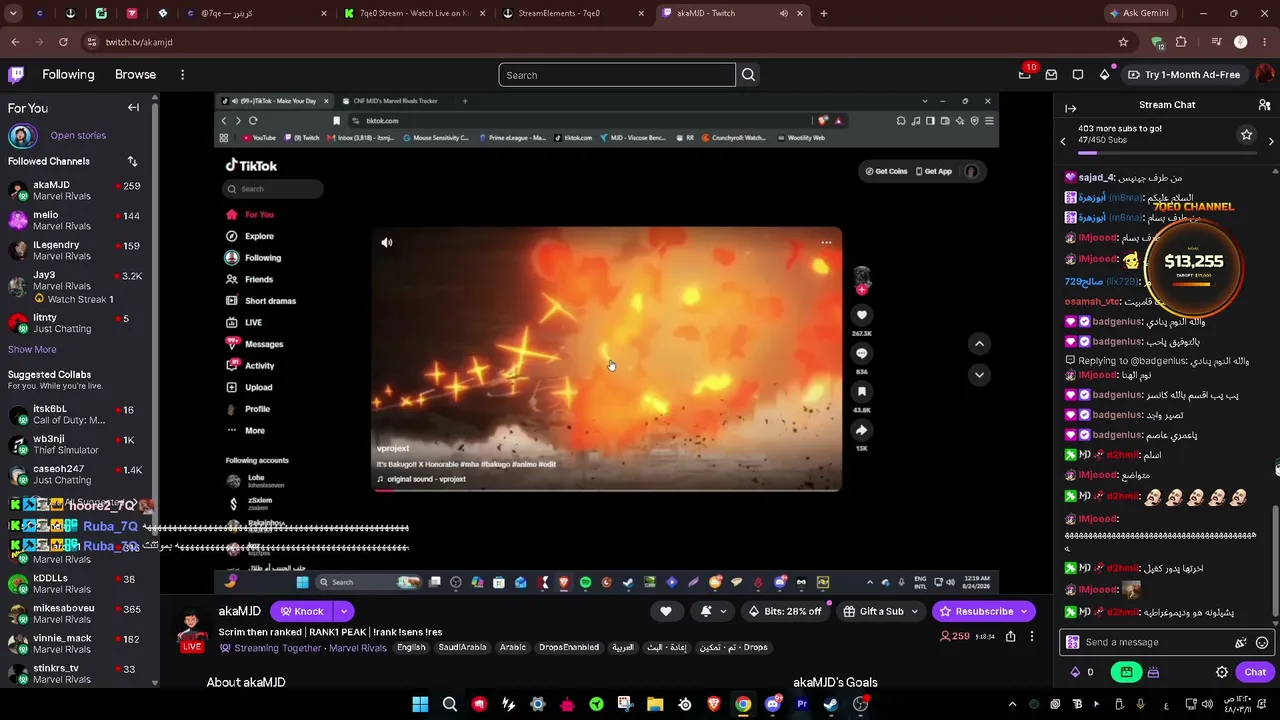Open the Marvel Rivals category link
This screenshot has height=720, width=1280.
pos(358,648)
